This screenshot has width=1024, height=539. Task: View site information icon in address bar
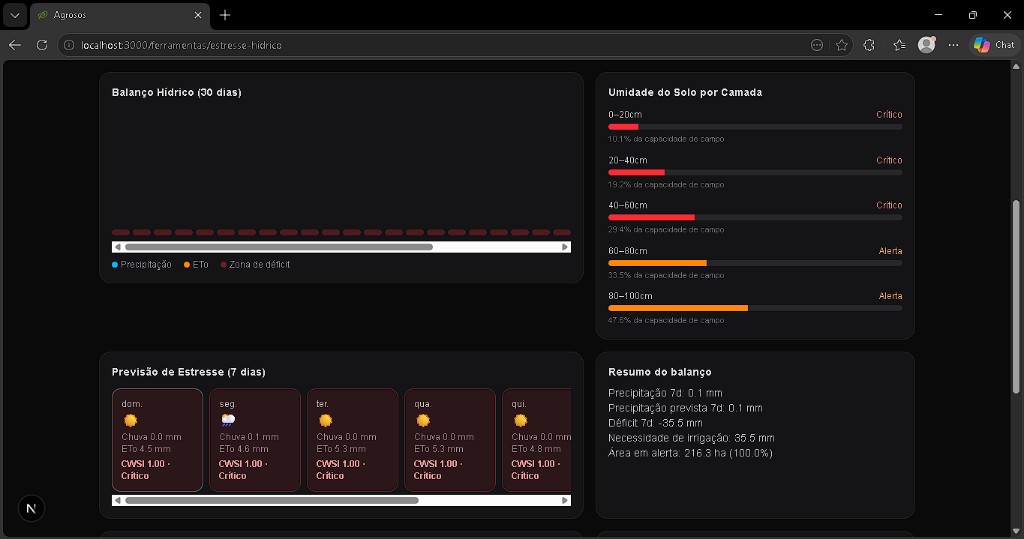click(x=69, y=45)
